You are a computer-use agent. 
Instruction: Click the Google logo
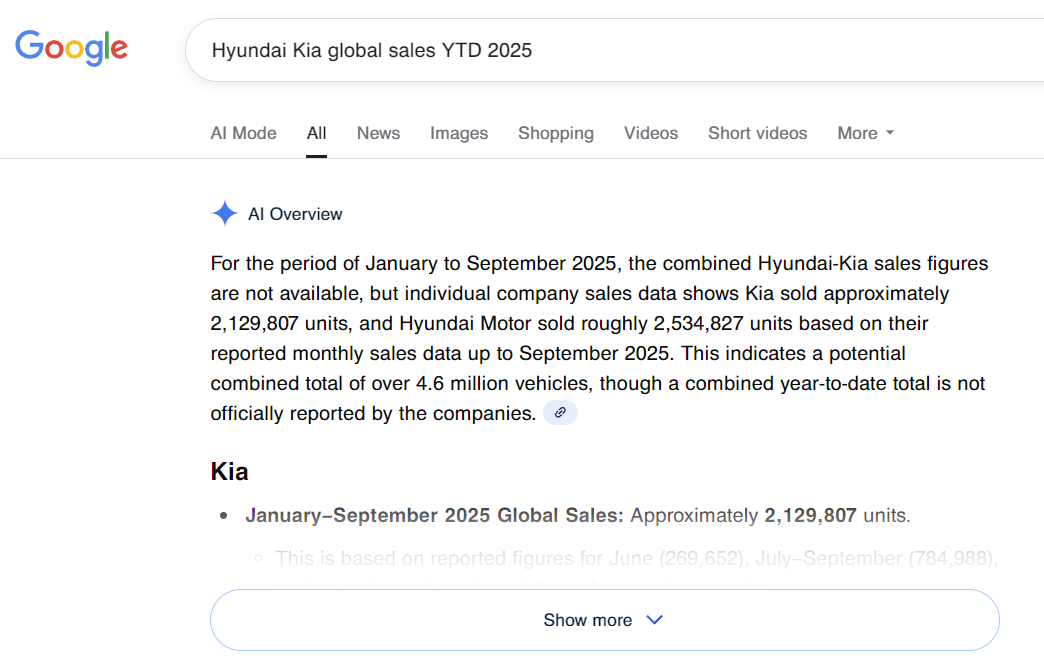pos(71,48)
